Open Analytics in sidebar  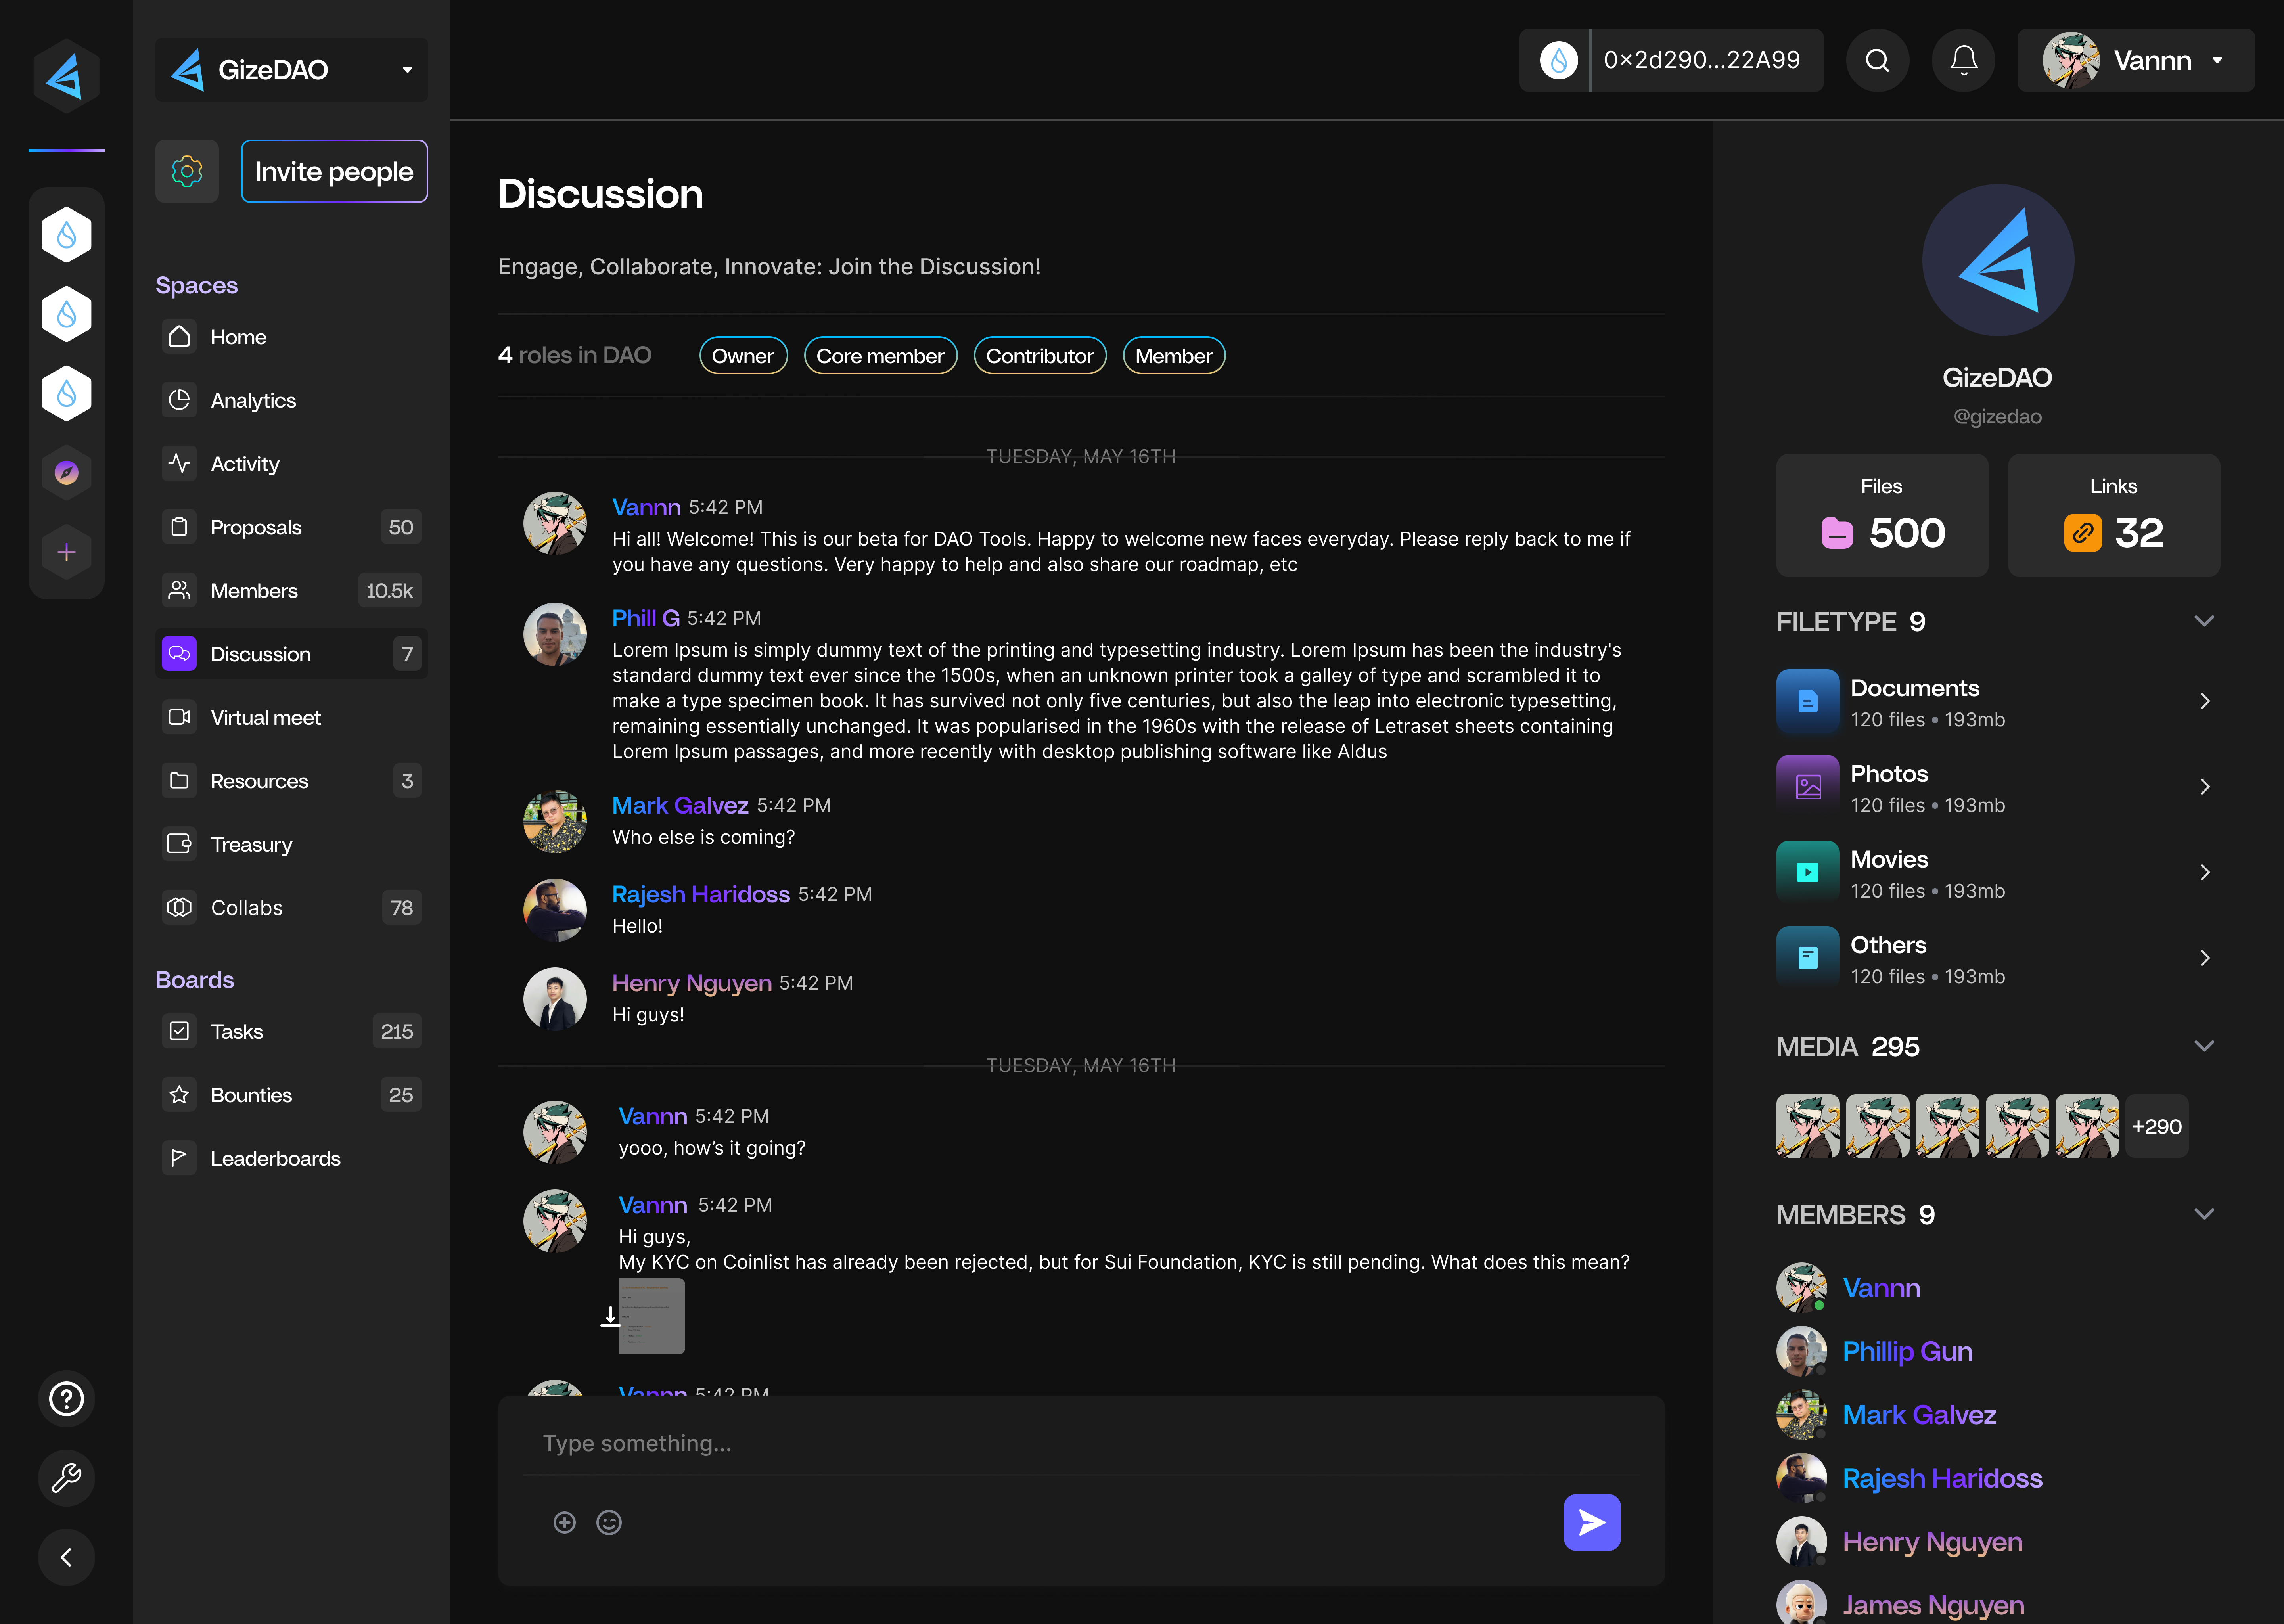pyautogui.click(x=291, y=400)
